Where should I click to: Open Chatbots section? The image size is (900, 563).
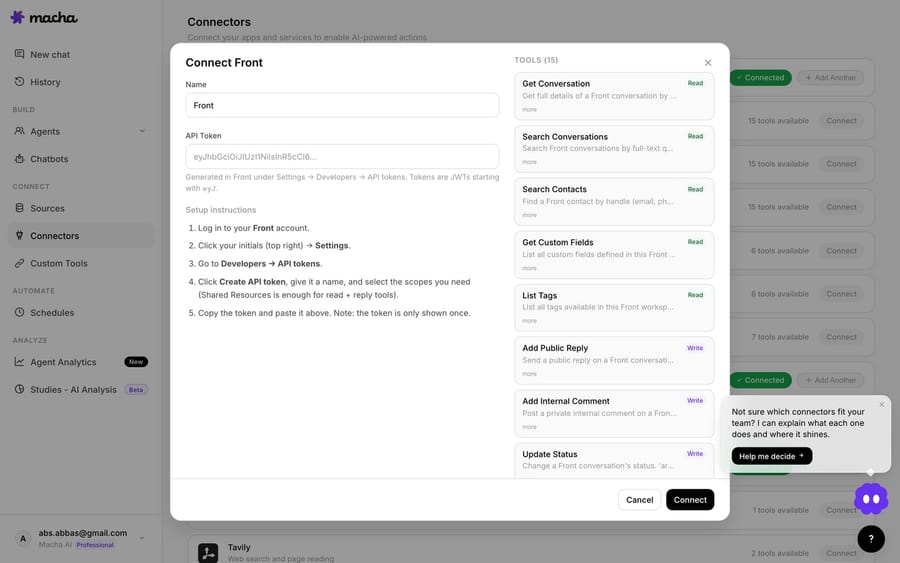click(81, 158)
